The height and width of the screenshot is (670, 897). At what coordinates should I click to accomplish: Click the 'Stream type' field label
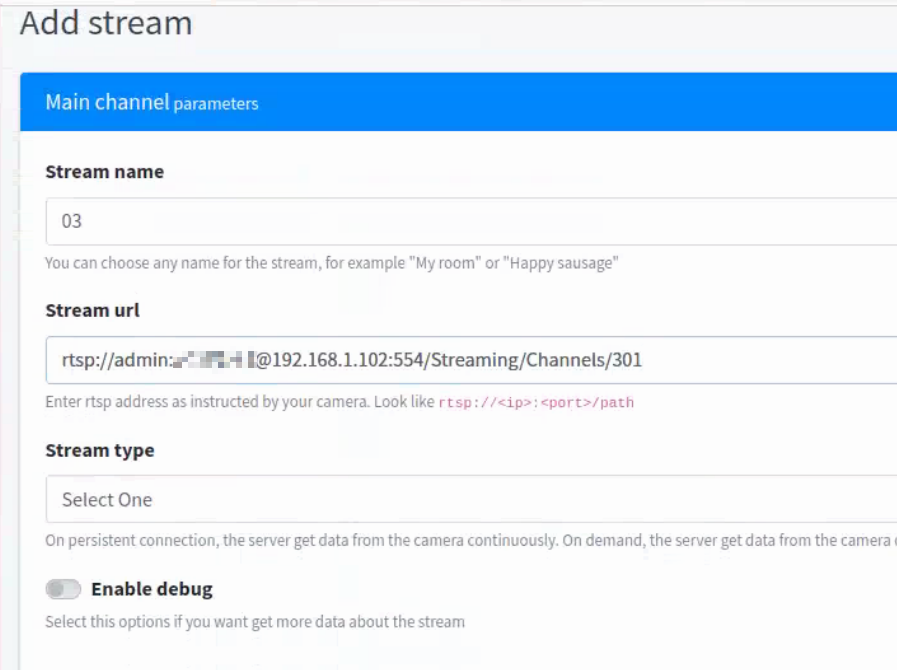click(x=99, y=450)
